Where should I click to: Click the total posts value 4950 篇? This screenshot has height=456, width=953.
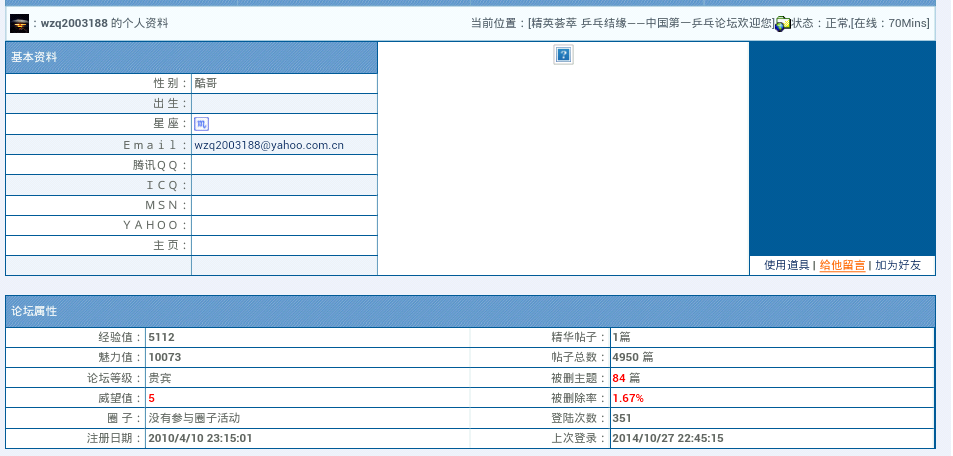click(x=633, y=358)
